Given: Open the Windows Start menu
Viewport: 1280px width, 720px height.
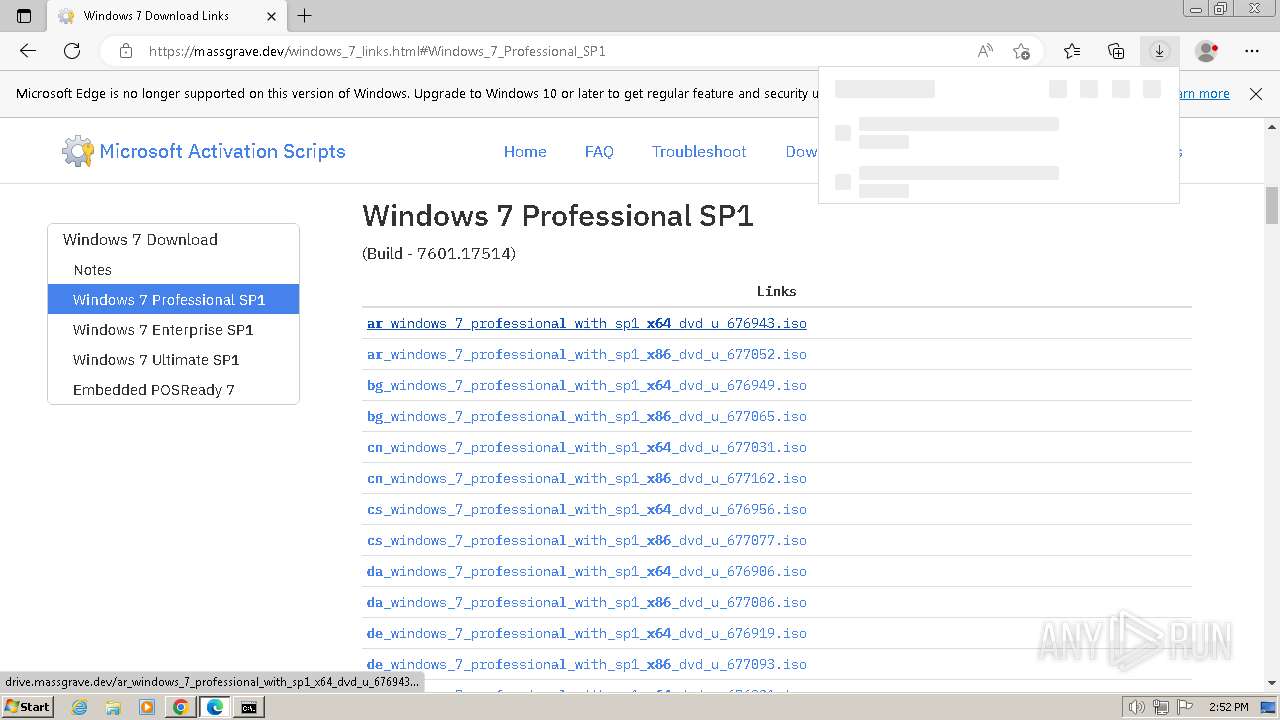Looking at the screenshot, I should tap(28, 707).
